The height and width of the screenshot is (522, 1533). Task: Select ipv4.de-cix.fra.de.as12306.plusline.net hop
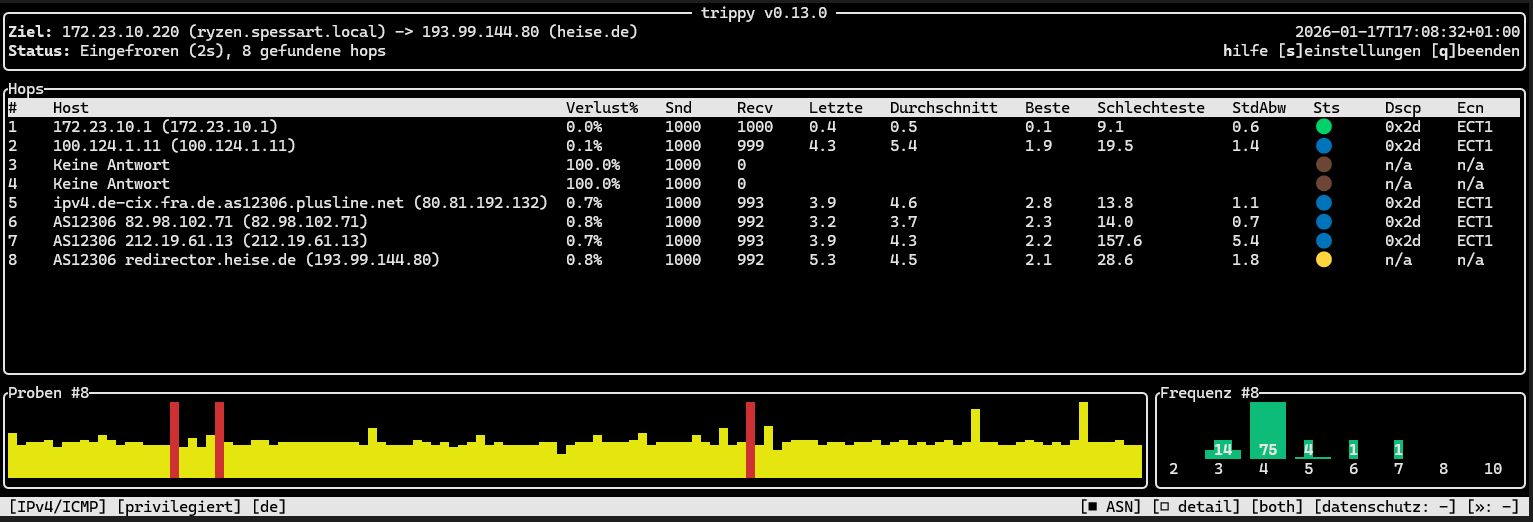[764, 203]
